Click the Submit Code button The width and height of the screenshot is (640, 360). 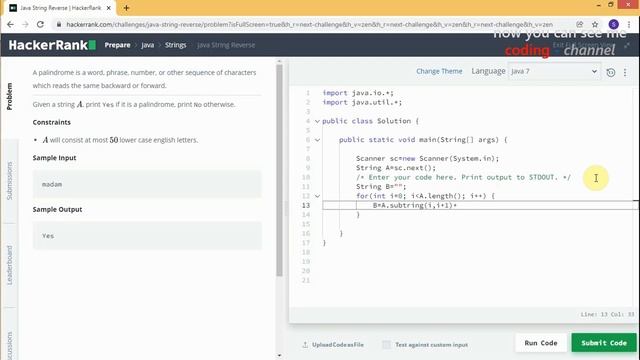point(604,343)
